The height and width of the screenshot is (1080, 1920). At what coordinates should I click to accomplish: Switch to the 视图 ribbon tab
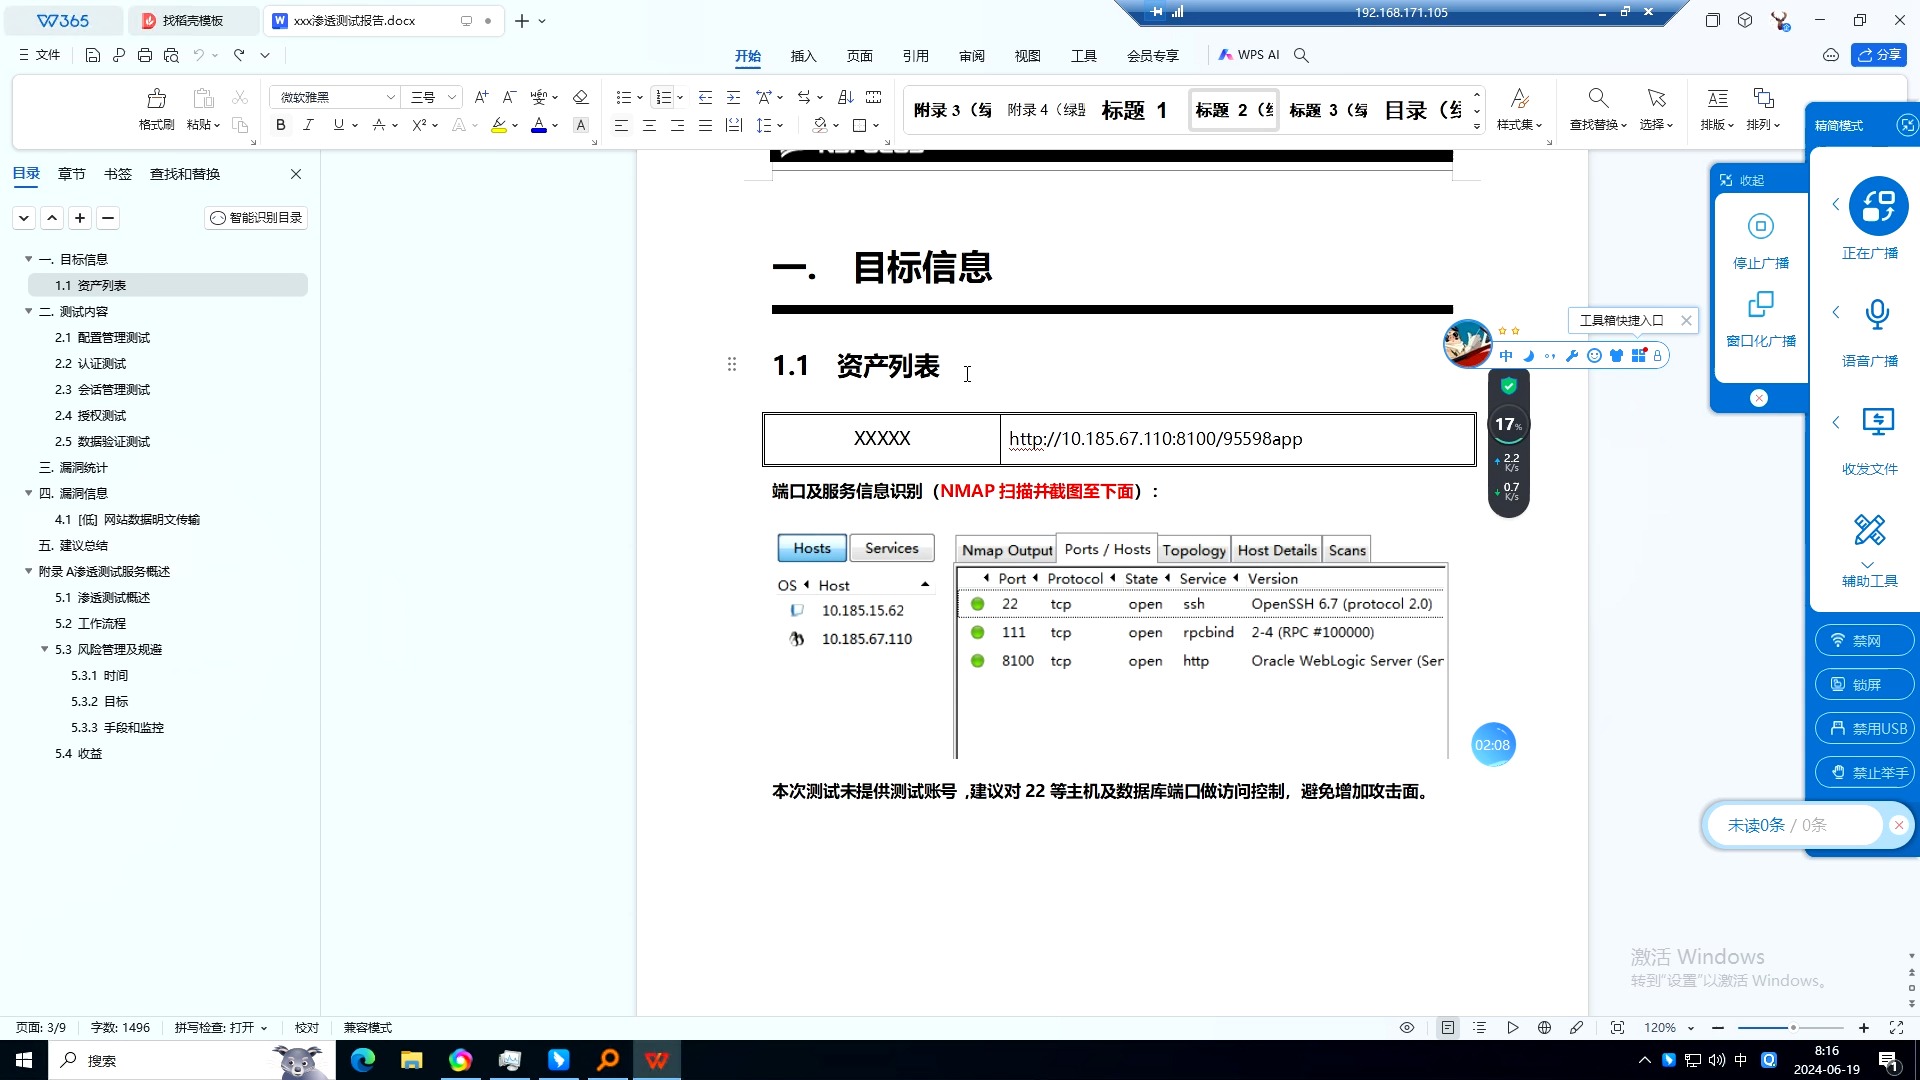(x=1027, y=56)
